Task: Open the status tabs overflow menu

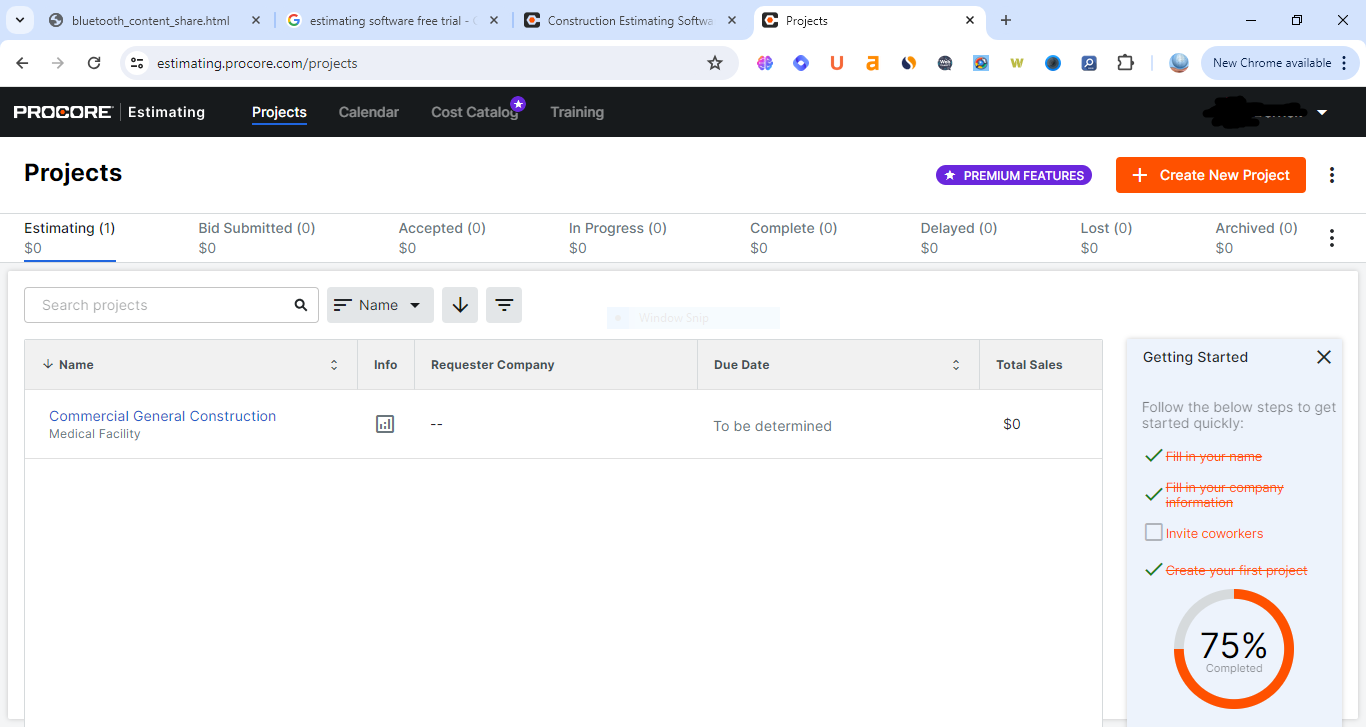Action: pyautogui.click(x=1331, y=238)
